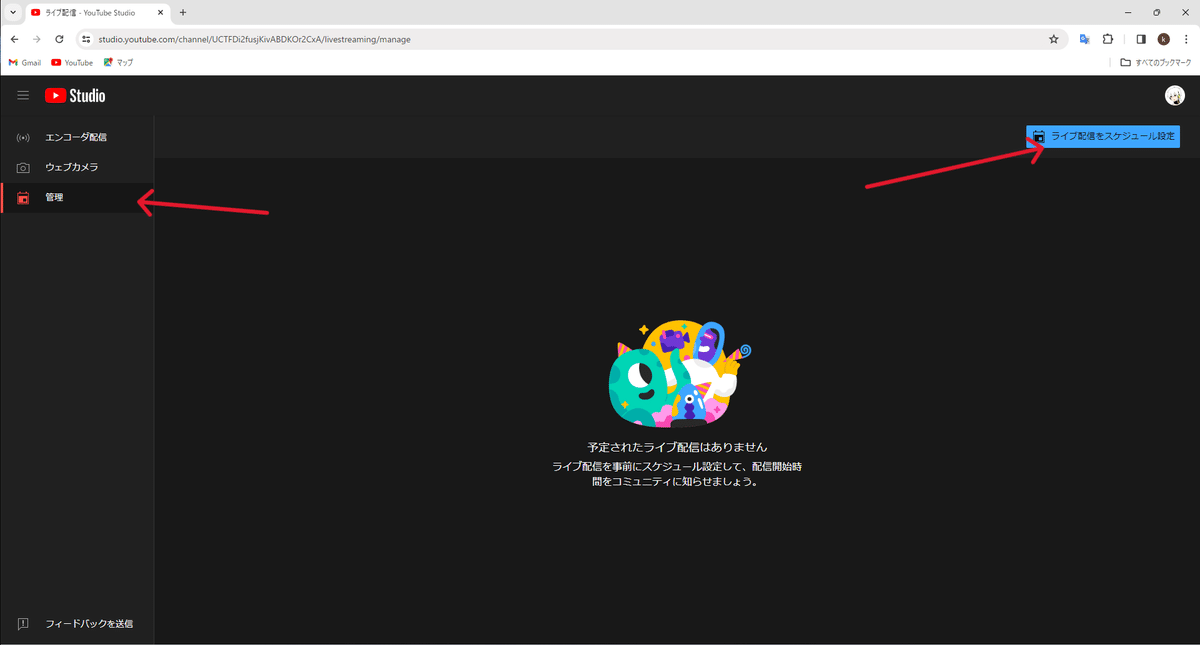Open the YouTube Studio hamburger menu
Screen dimensions: 1200x645
click(x=23, y=96)
